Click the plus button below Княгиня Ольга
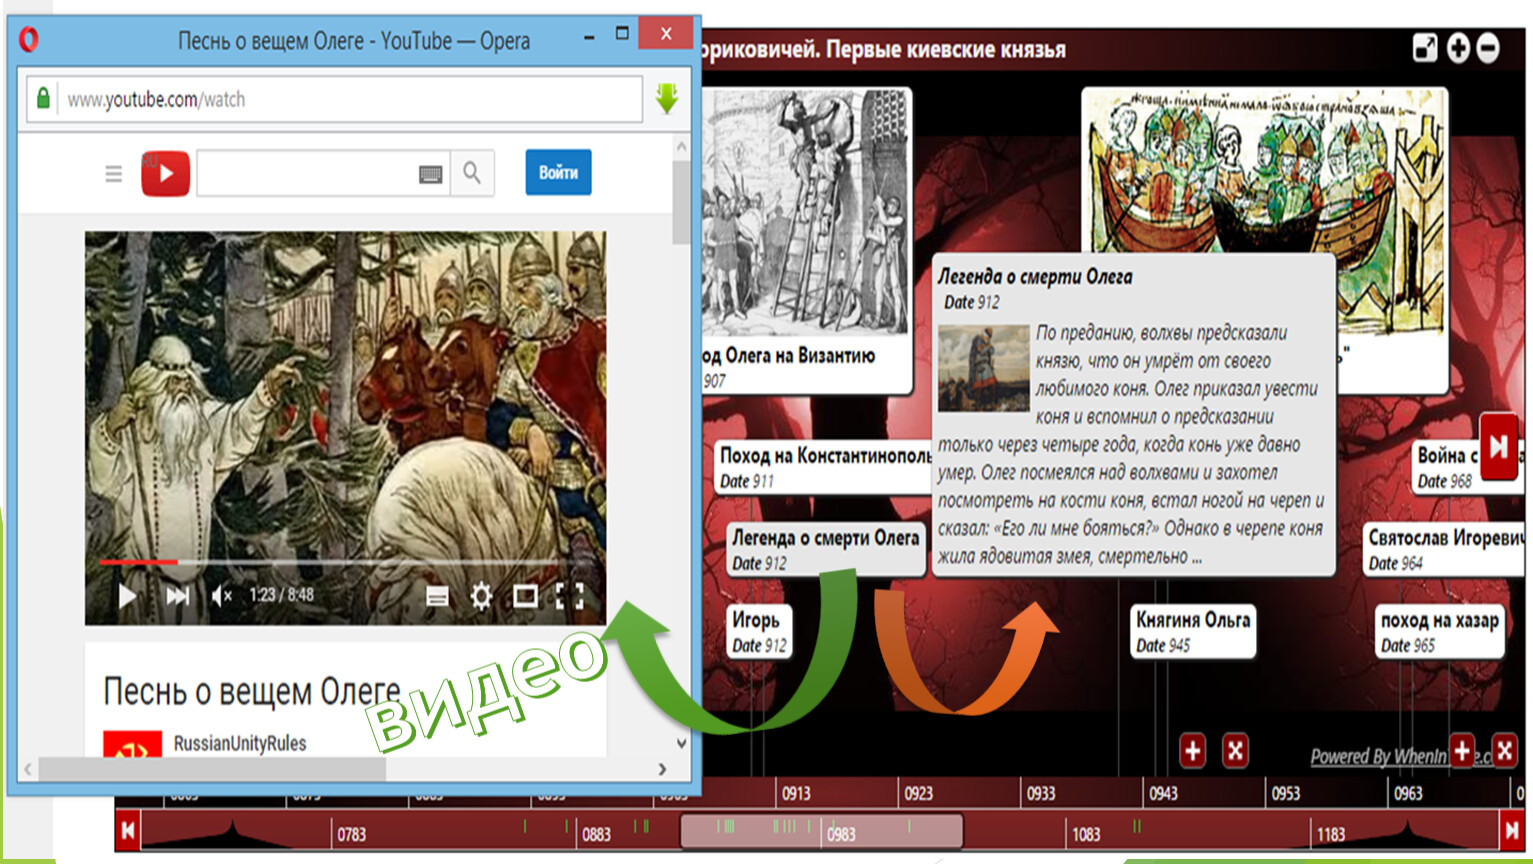 [1193, 750]
